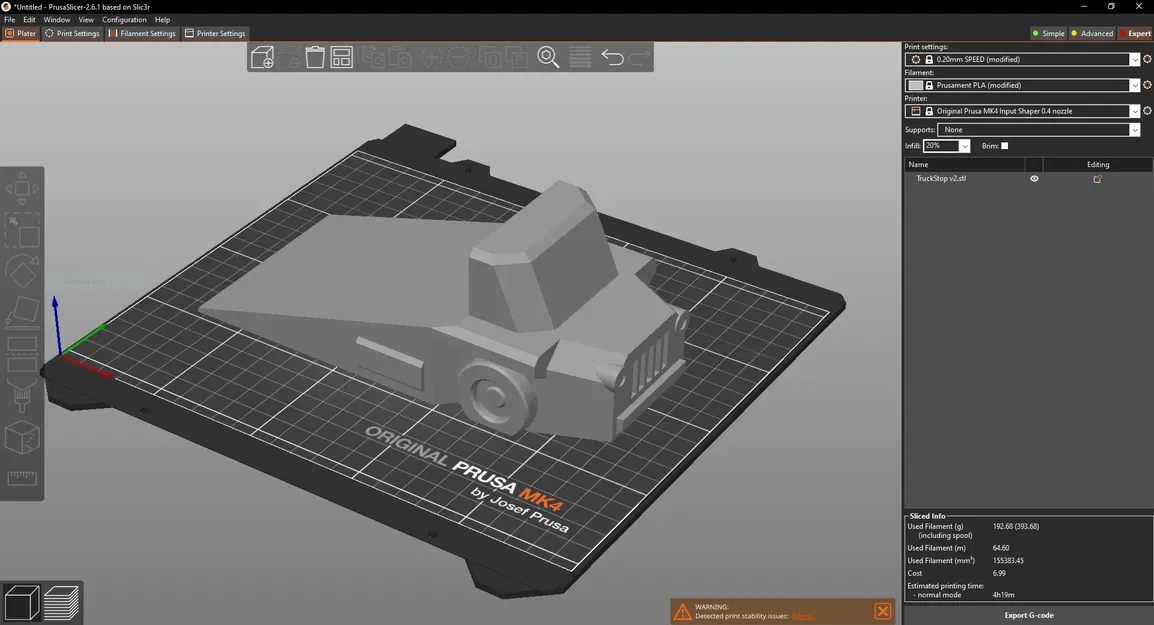This screenshot has width=1154, height=625.
Task: Switch to the Filament Settings tab
Action: point(142,33)
